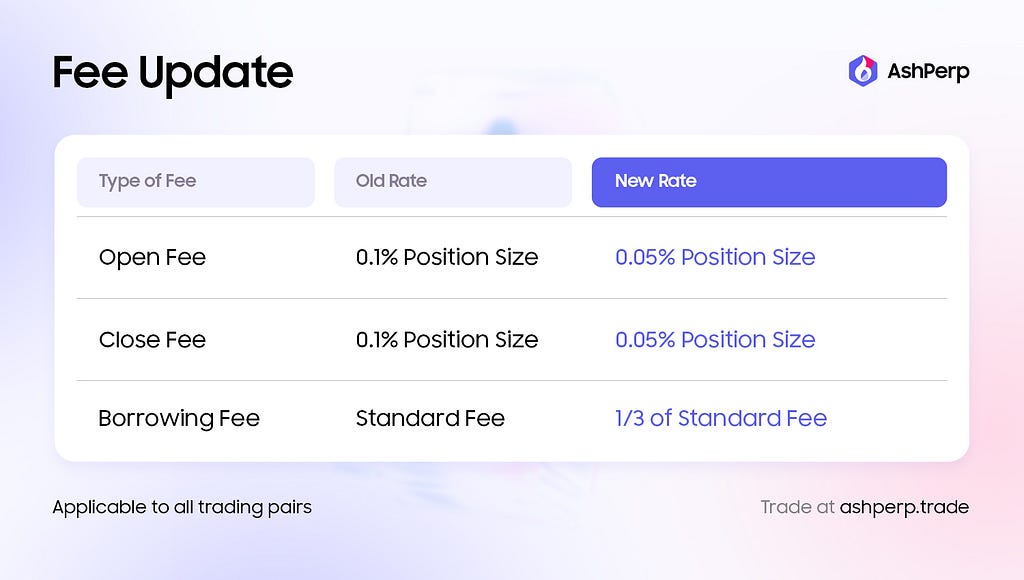Click the Close Fee row label
The height and width of the screenshot is (580, 1024).
pyautogui.click(x=152, y=340)
